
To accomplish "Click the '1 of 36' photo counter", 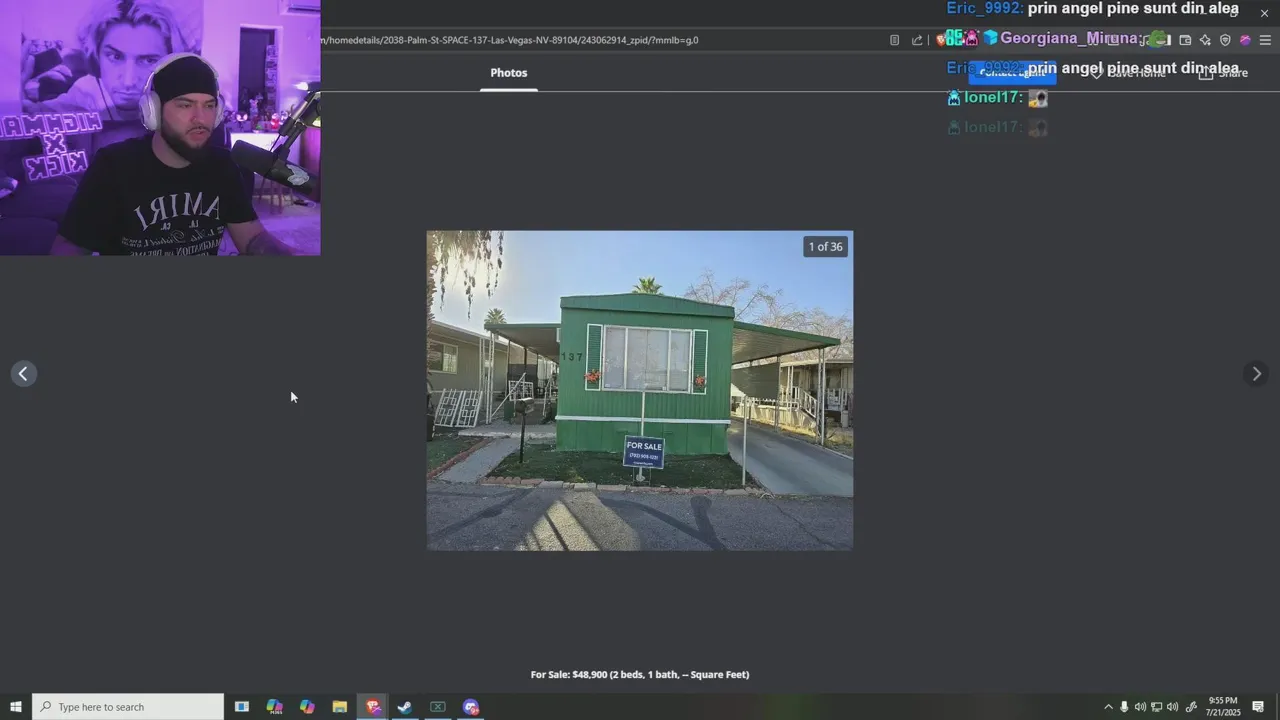I will pyautogui.click(x=826, y=247).
